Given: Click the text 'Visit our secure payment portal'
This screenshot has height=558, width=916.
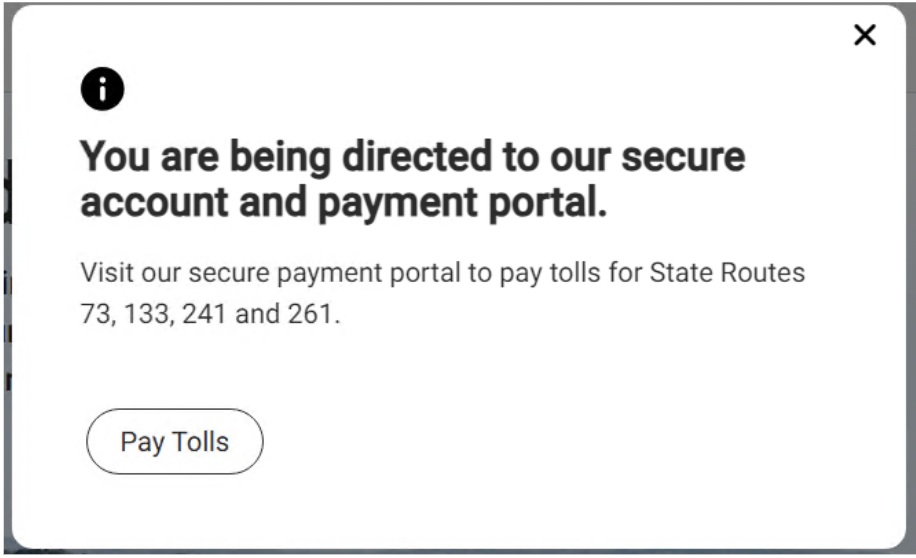Looking at the screenshot, I should pyautogui.click(x=272, y=272).
